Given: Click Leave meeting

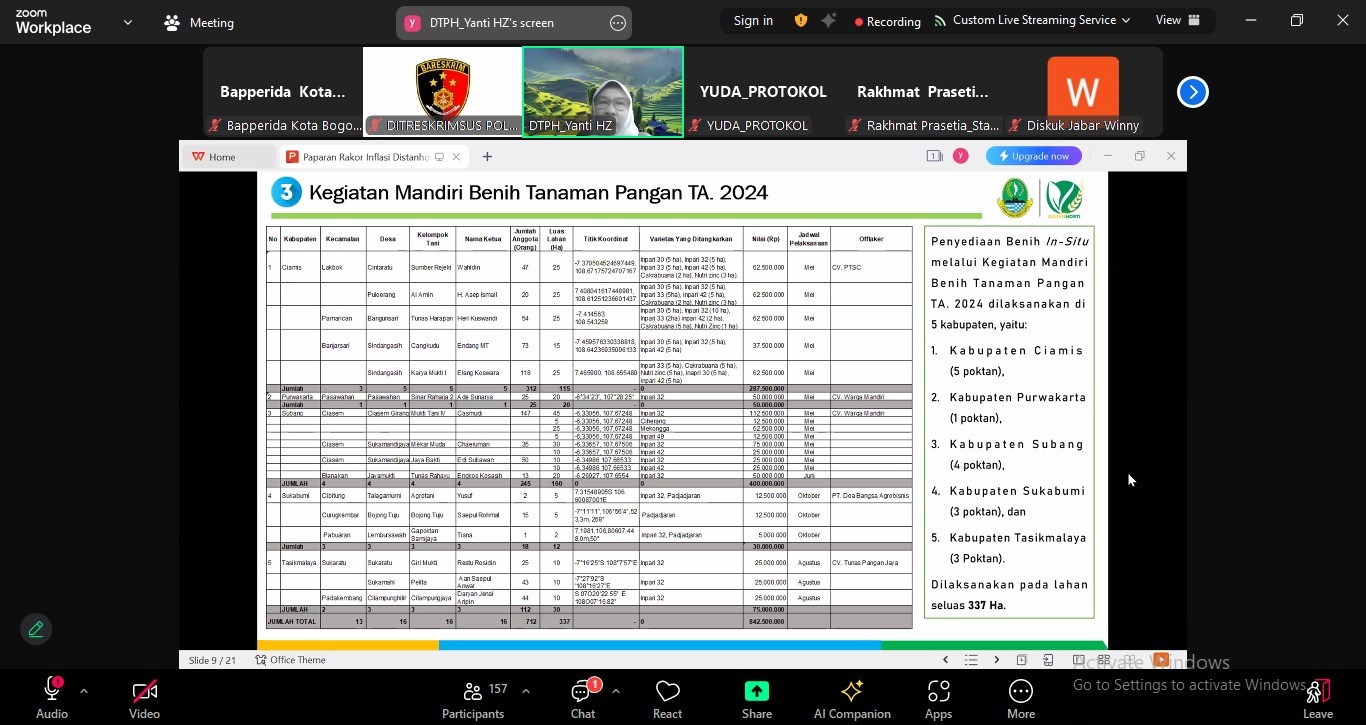Looking at the screenshot, I should tap(1318, 698).
